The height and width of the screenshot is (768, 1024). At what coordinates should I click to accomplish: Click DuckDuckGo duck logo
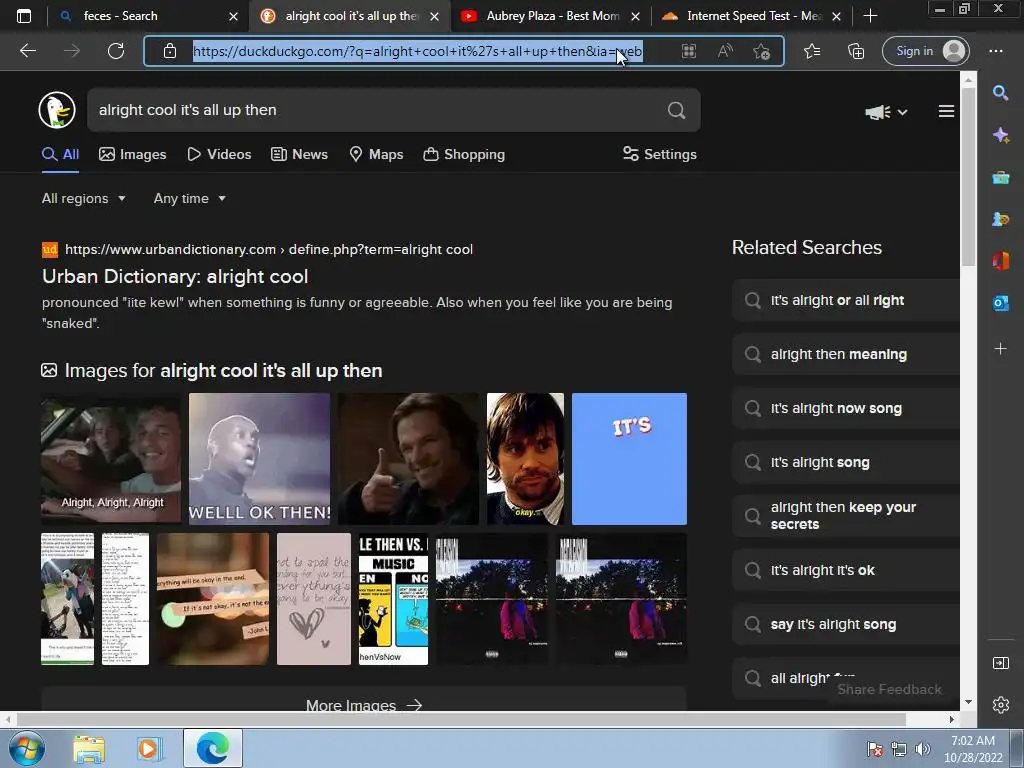click(57, 110)
